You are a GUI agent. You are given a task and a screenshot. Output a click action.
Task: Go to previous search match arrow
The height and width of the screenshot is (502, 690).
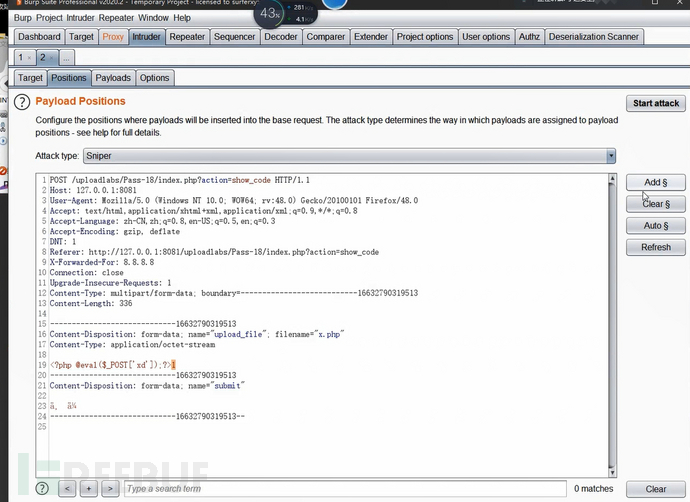(x=67, y=488)
